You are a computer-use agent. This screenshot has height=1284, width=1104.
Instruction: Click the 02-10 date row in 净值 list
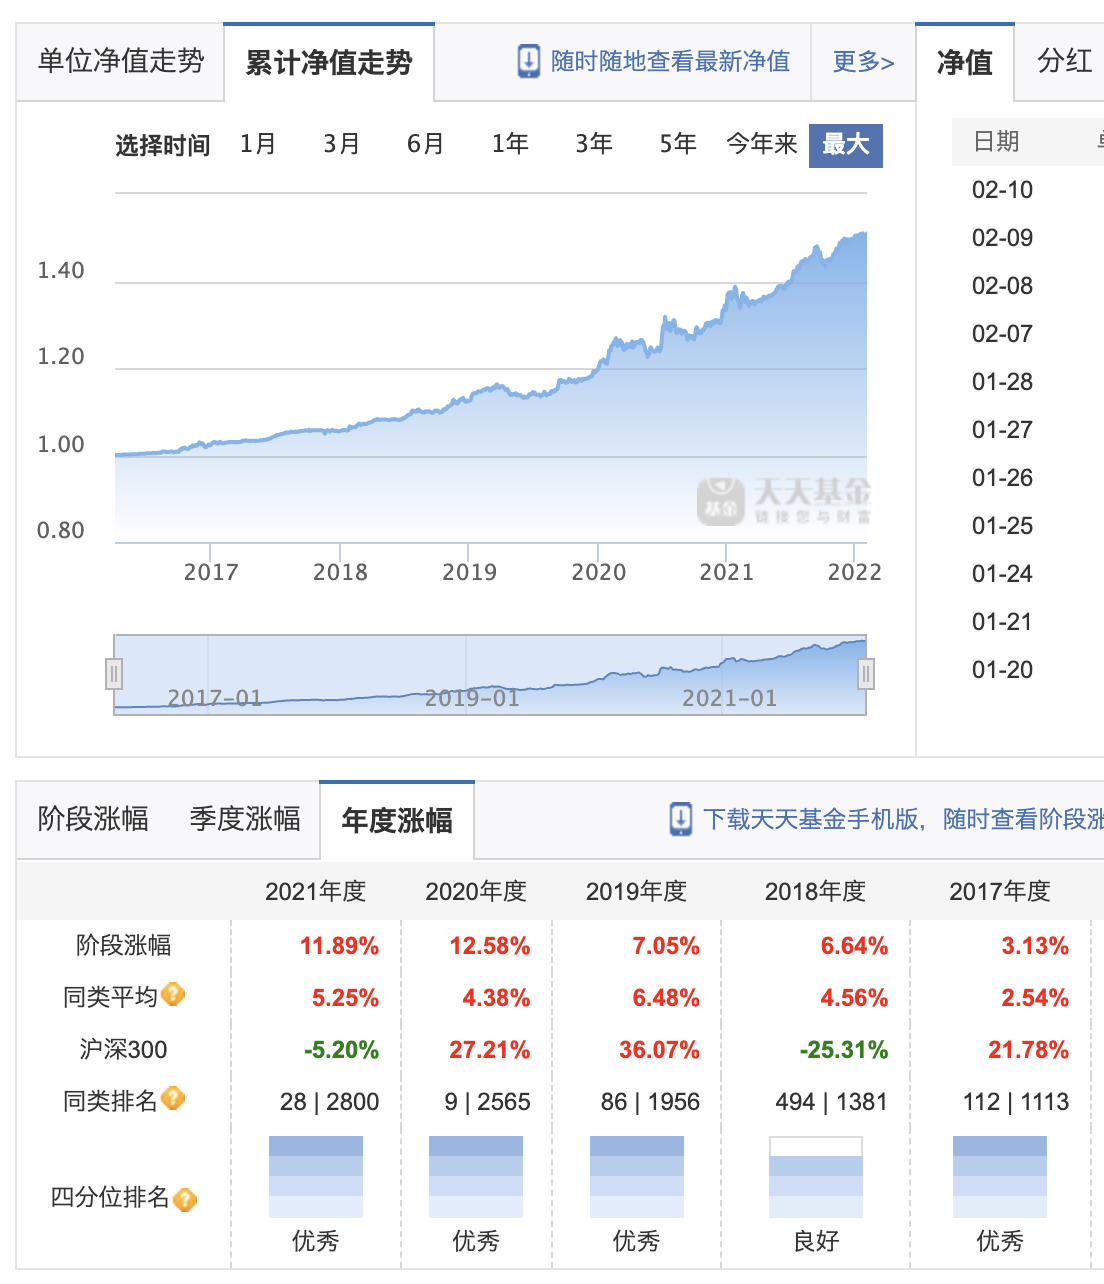1002,190
